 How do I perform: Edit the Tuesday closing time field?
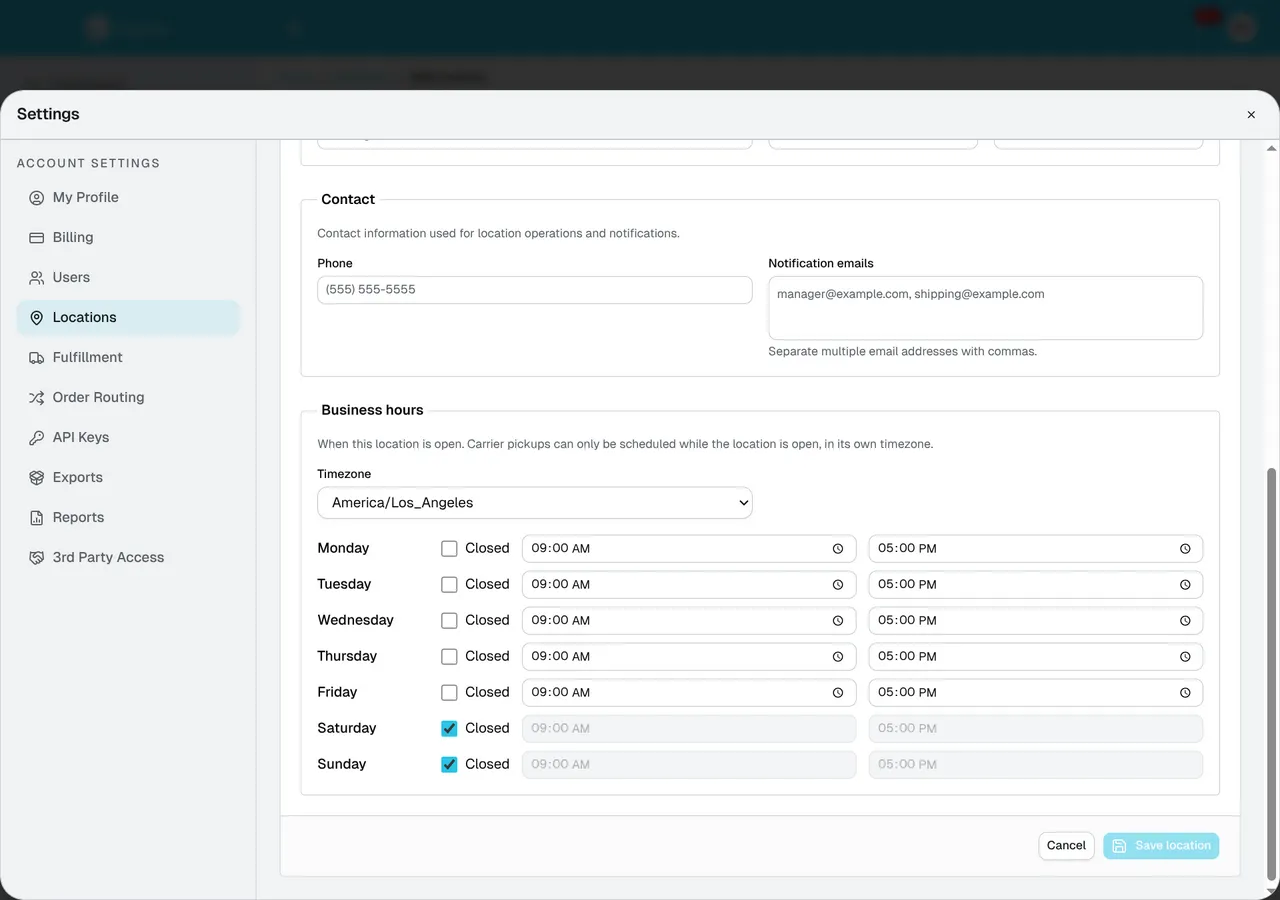[x=1036, y=585]
